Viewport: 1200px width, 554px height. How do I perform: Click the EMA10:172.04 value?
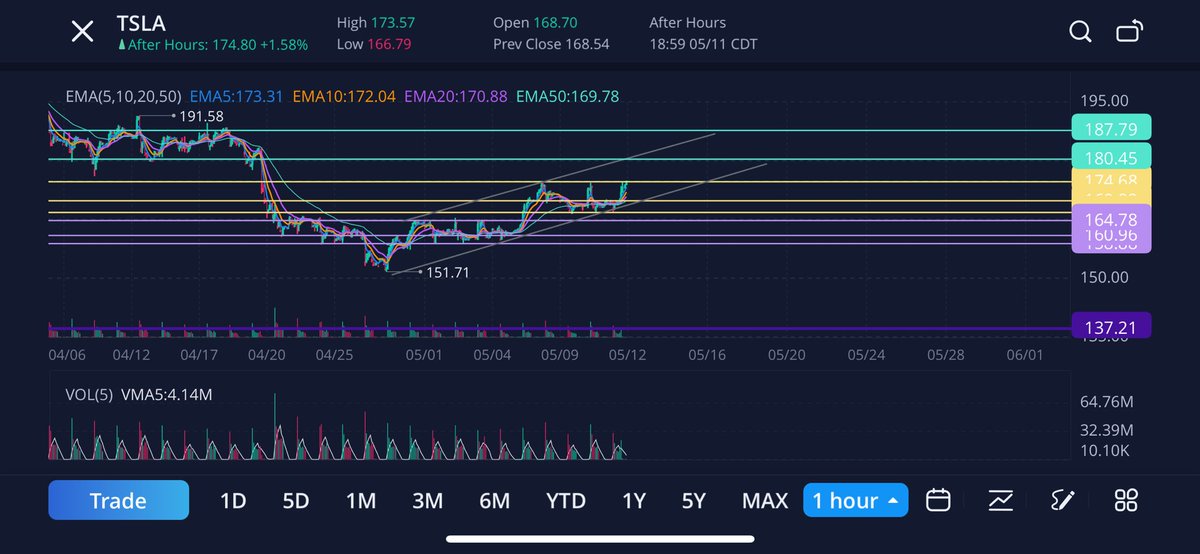point(344,97)
